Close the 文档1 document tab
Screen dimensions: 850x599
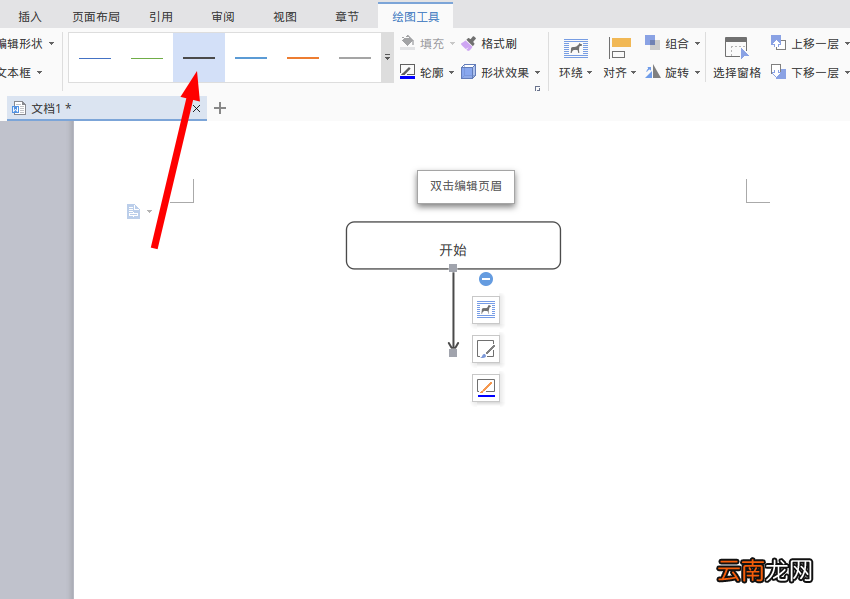tap(197, 108)
